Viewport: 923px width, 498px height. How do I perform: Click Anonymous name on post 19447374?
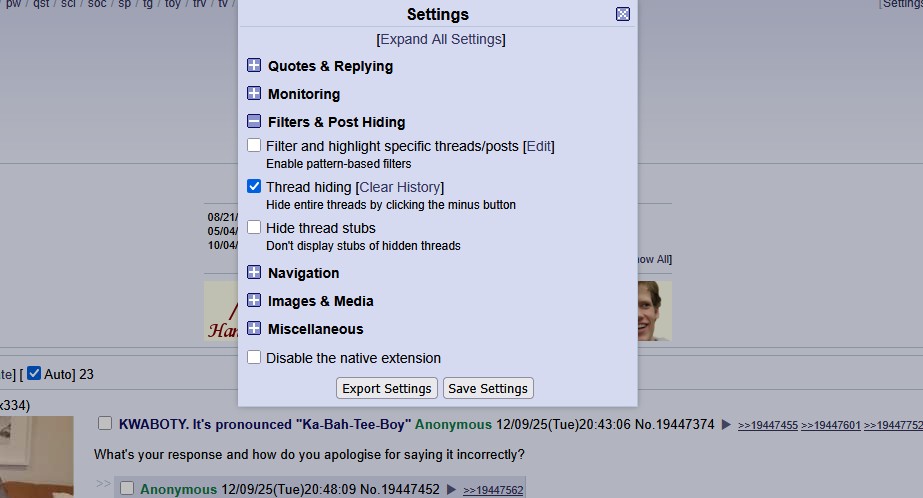[x=453, y=424]
